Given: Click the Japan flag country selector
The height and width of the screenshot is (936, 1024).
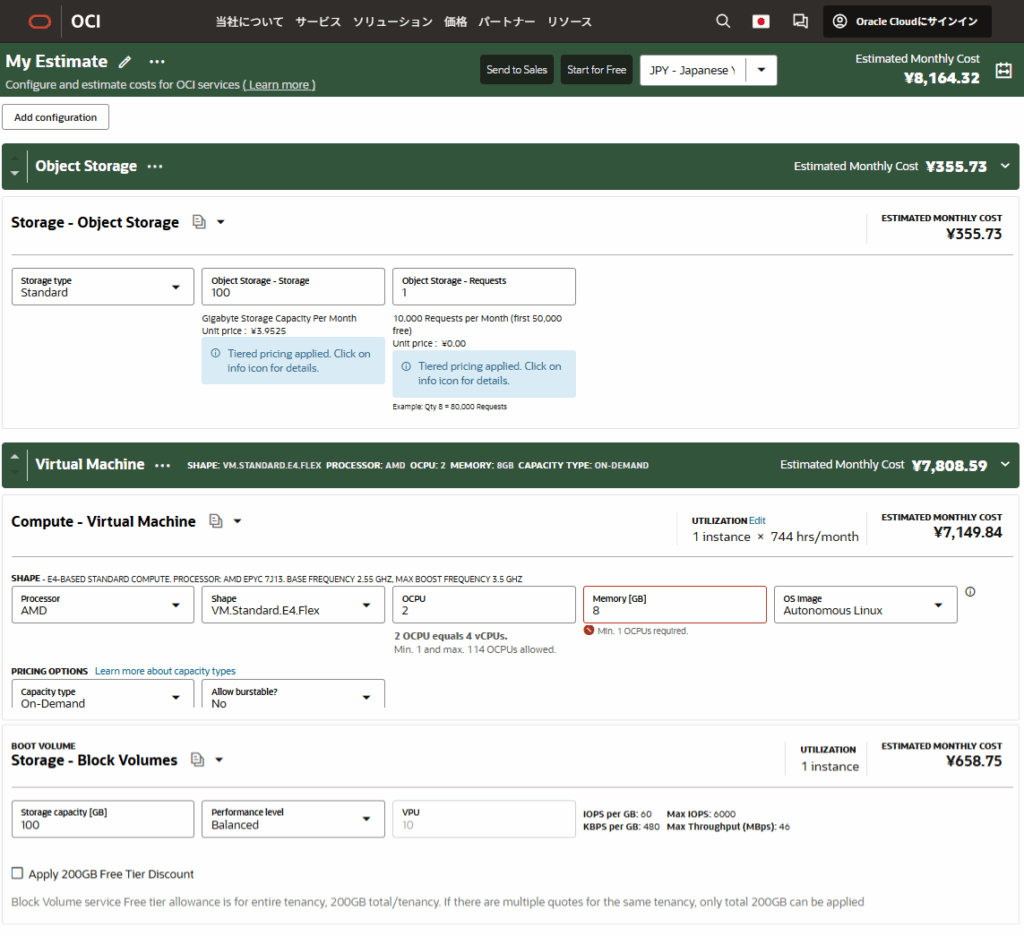Looking at the screenshot, I should (761, 21).
